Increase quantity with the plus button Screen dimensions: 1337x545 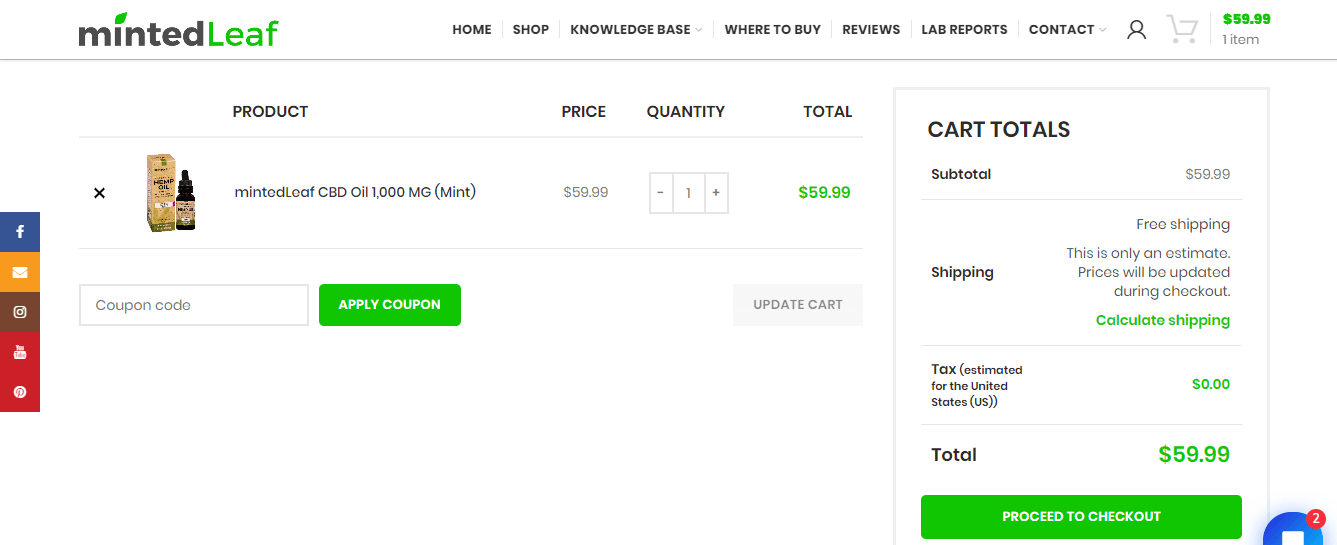716,193
